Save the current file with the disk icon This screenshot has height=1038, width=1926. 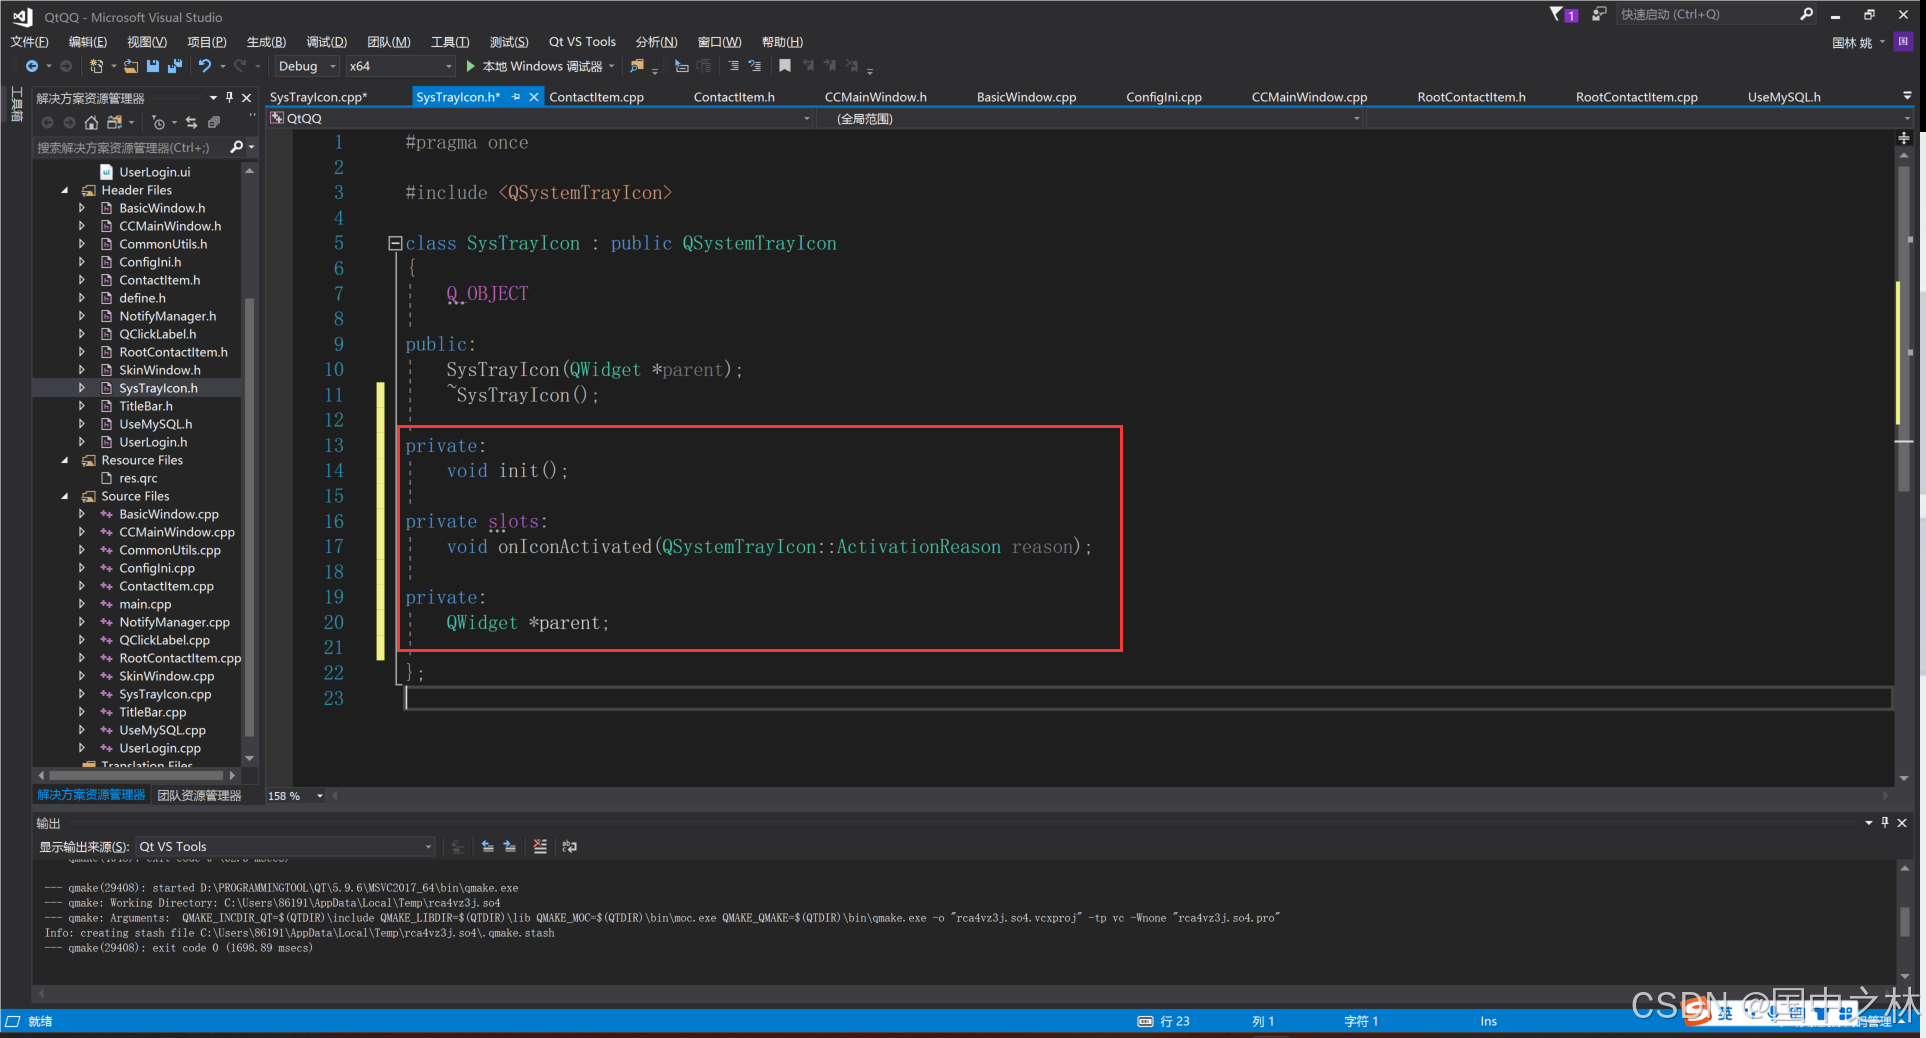click(x=153, y=66)
